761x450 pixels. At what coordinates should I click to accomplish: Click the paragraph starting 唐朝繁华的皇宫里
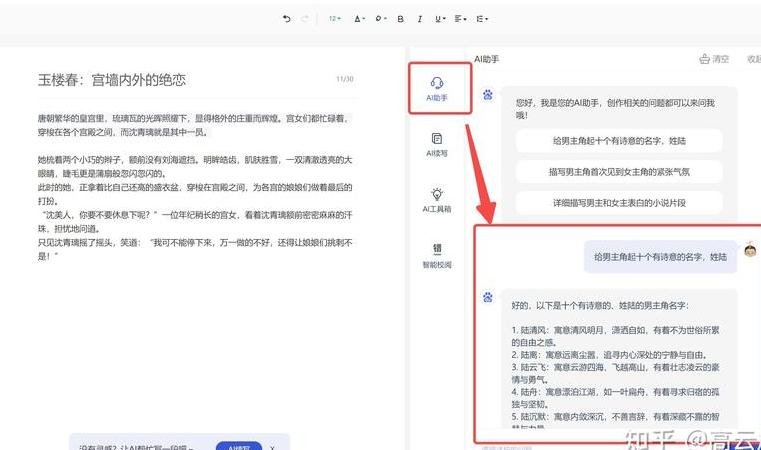pyautogui.click(x=195, y=125)
